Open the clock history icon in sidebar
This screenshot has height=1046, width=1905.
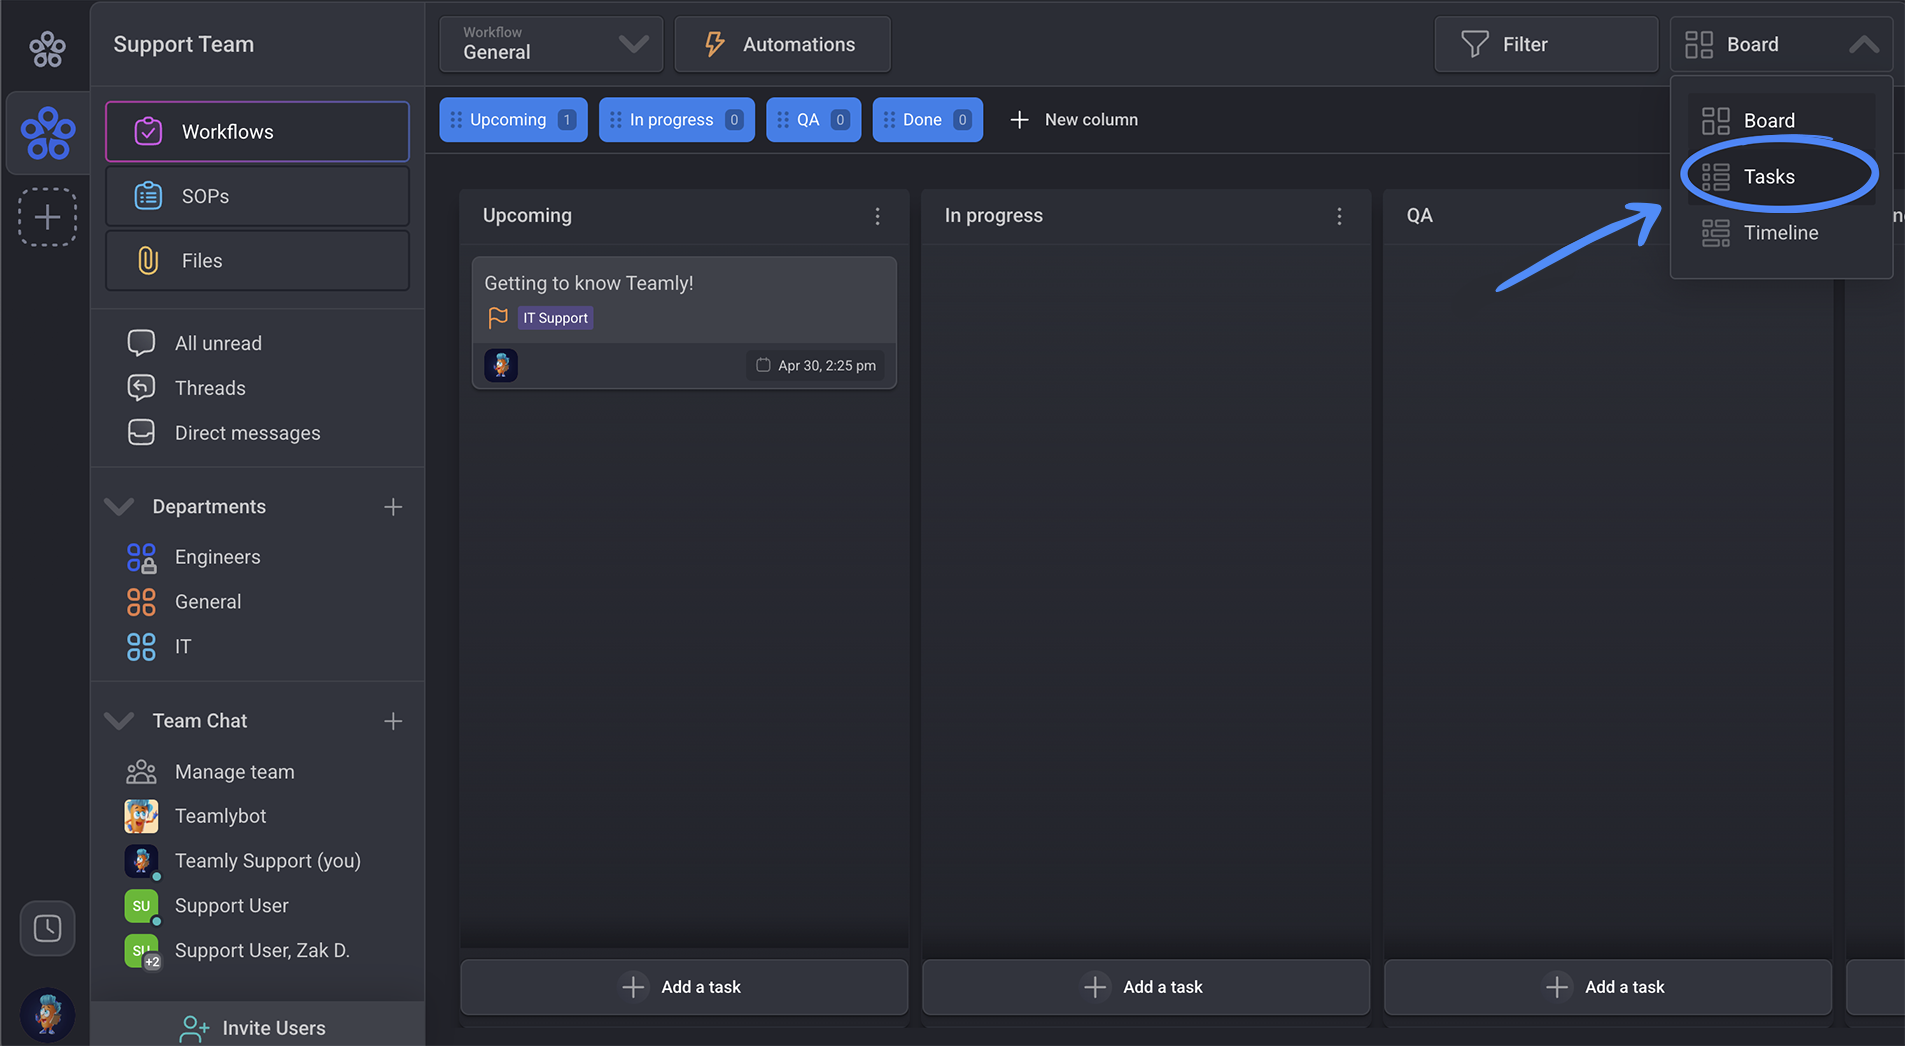(47, 928)
